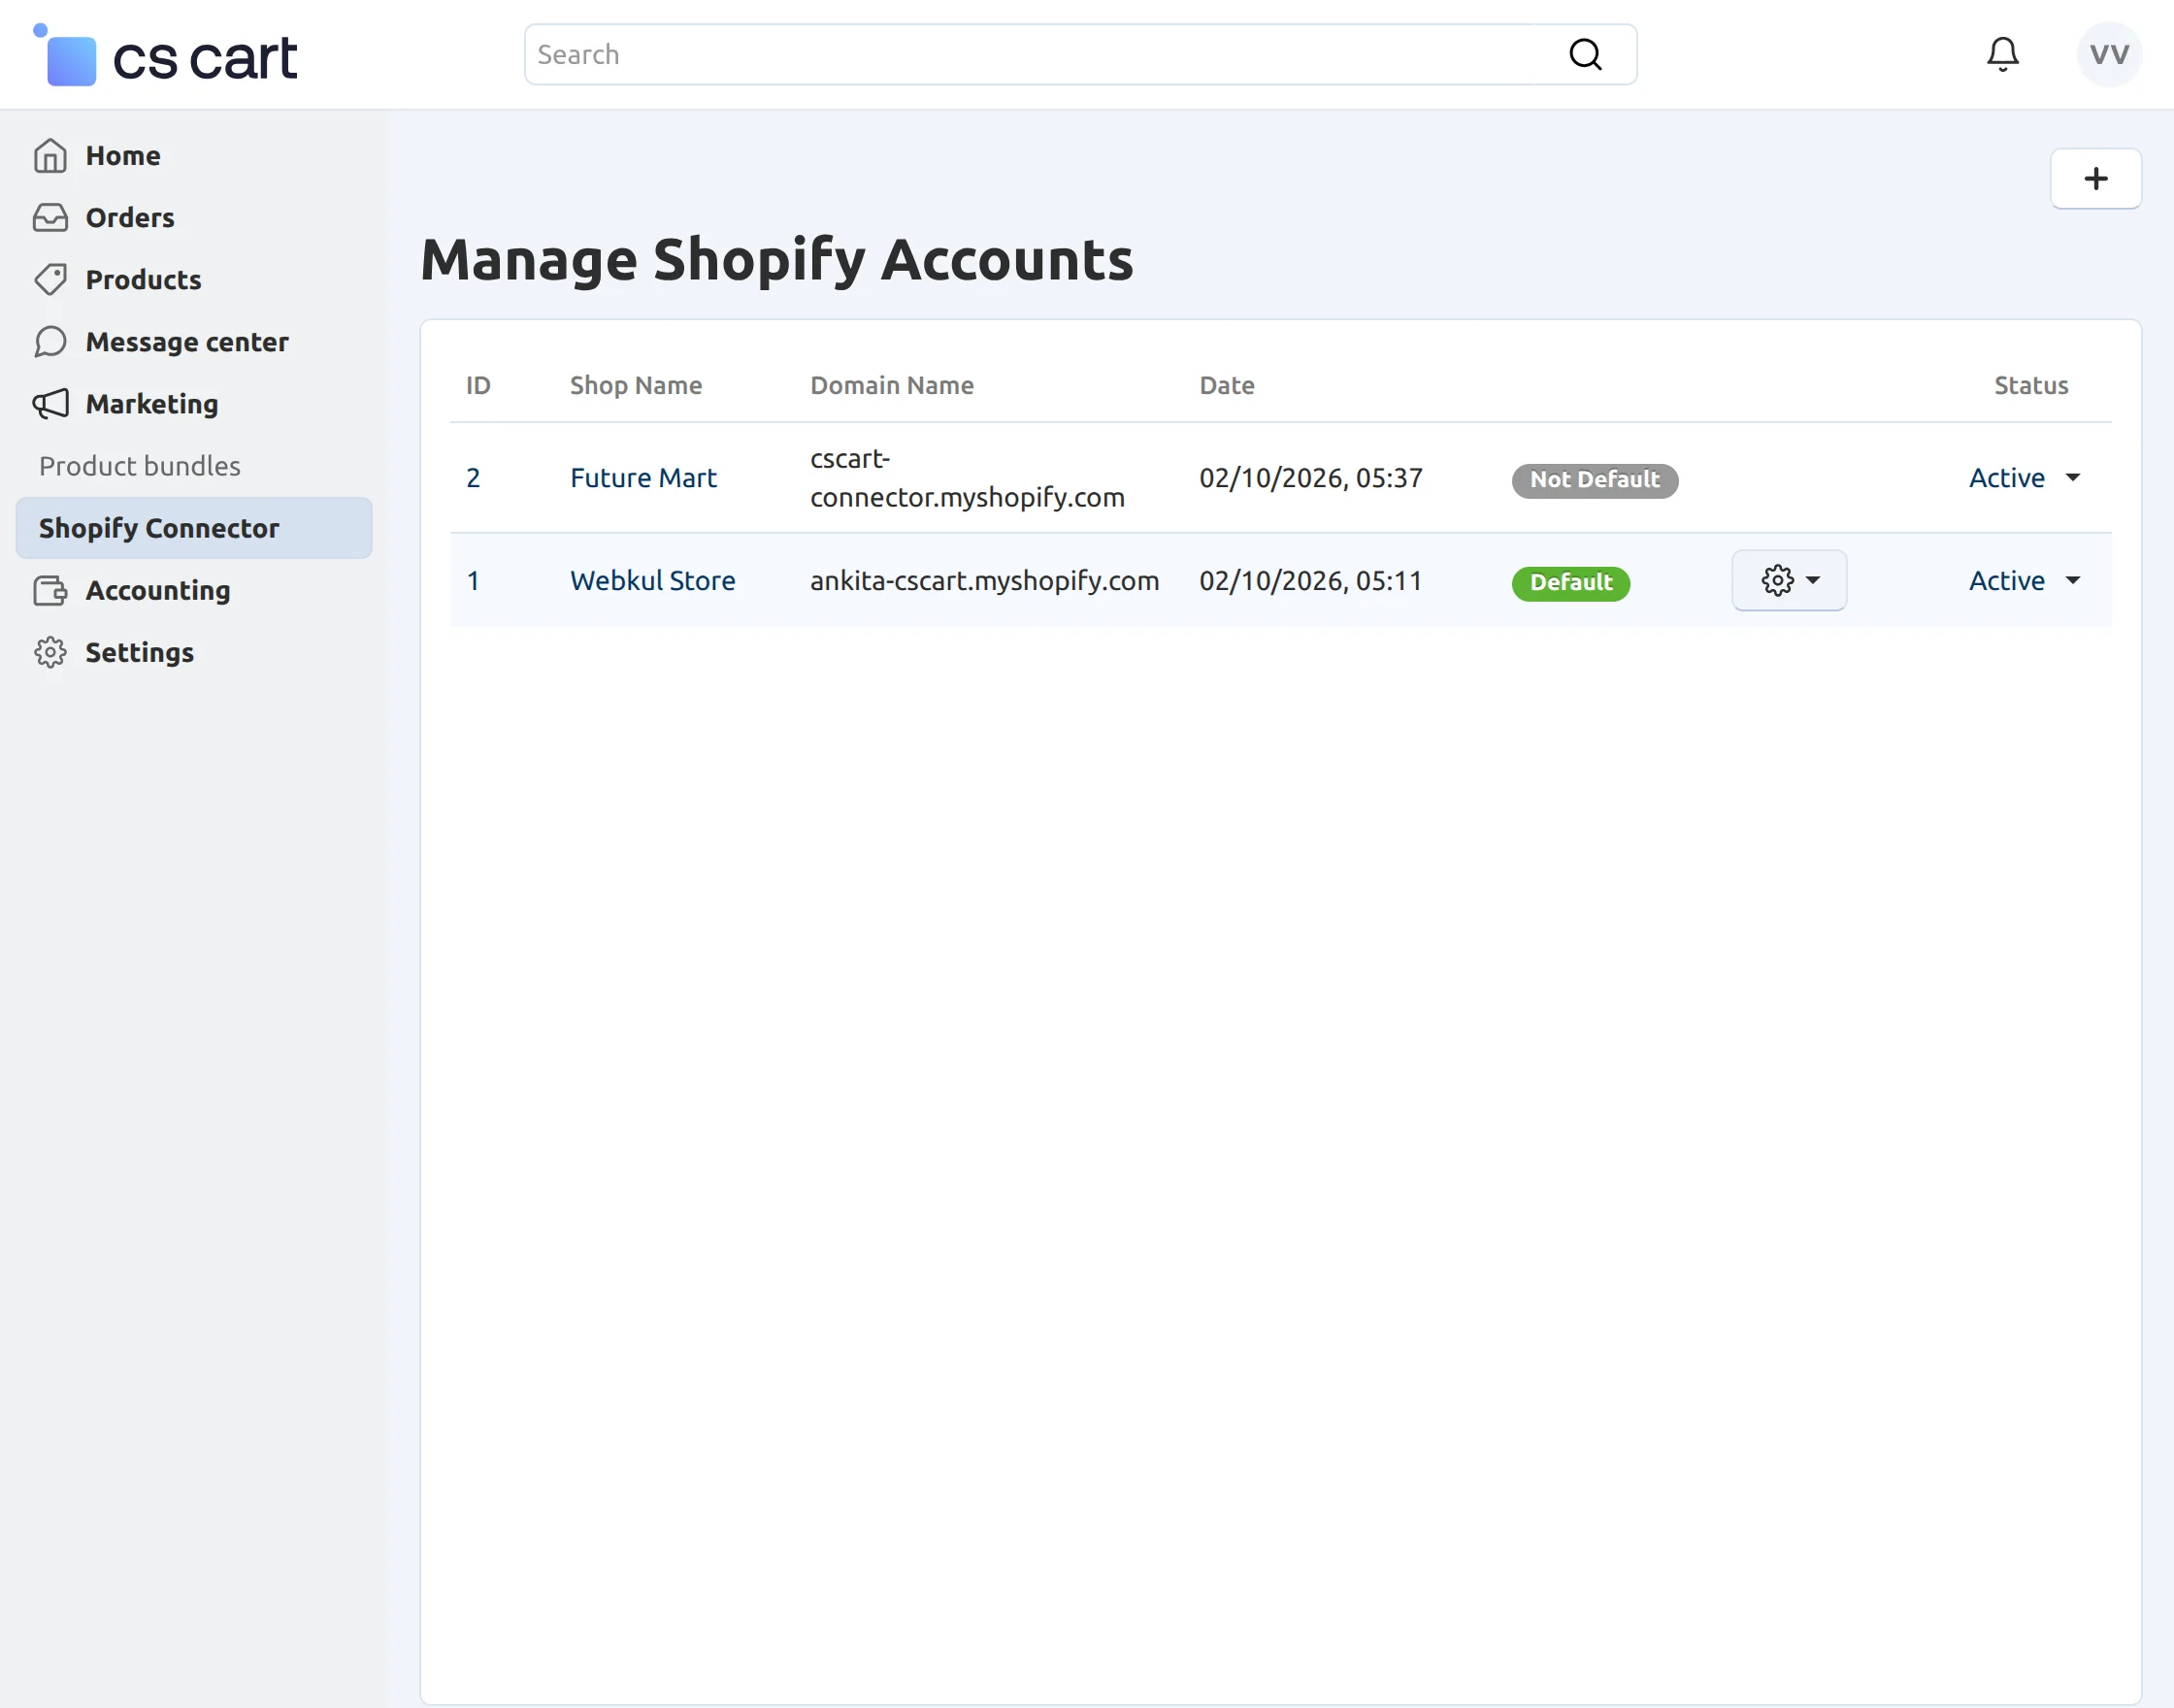Open Message center chat bubble icon
The height and width of the screenshot is (1708, 2174).
point(50,342)
